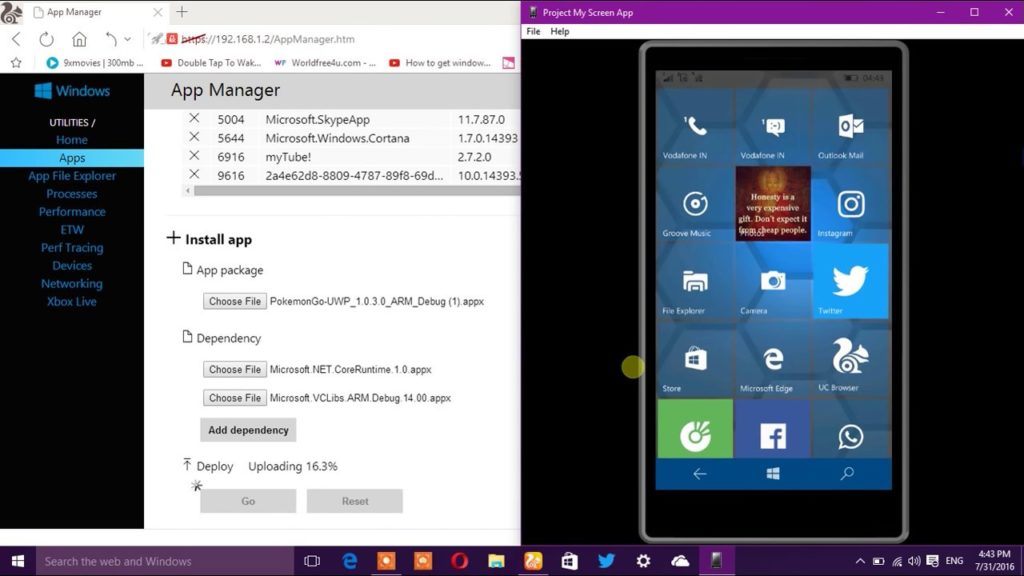Screen dimensions: 1024x576
Task: Open the Twitter tile on the phone
Action: click(x=849, y=281)
